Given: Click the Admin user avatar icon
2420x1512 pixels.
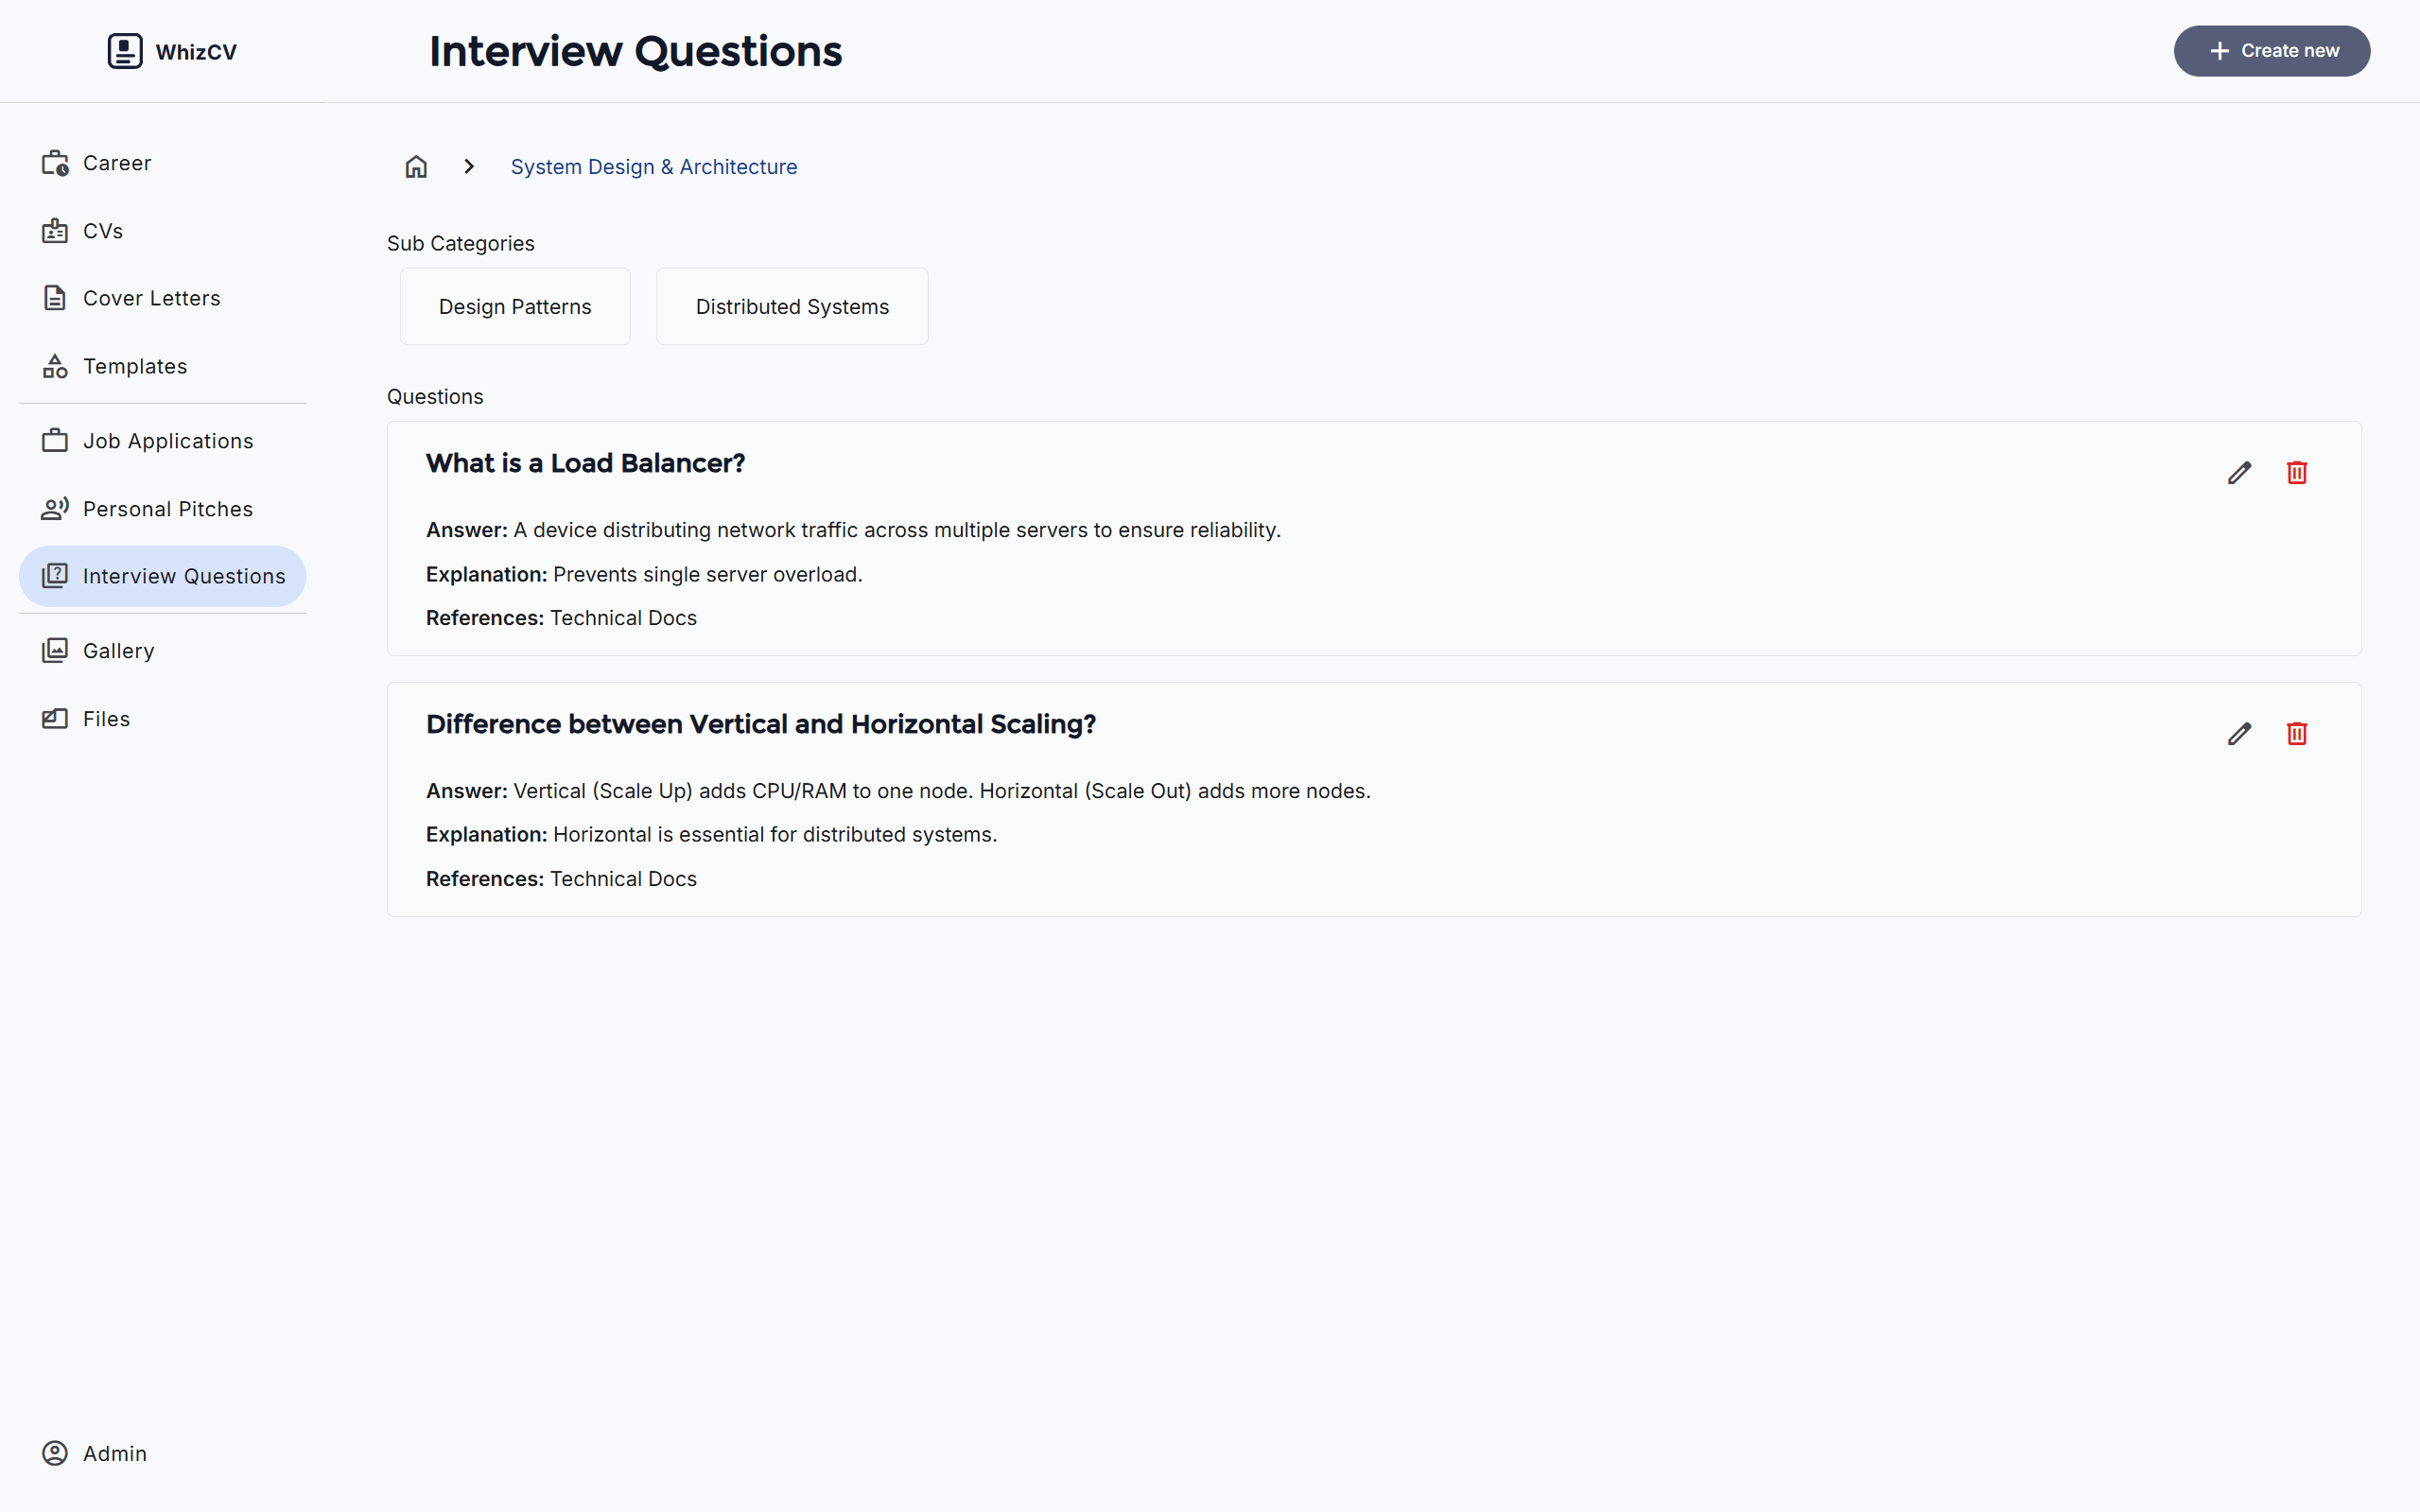Looking at the screenshot, I should [55, 1453].
